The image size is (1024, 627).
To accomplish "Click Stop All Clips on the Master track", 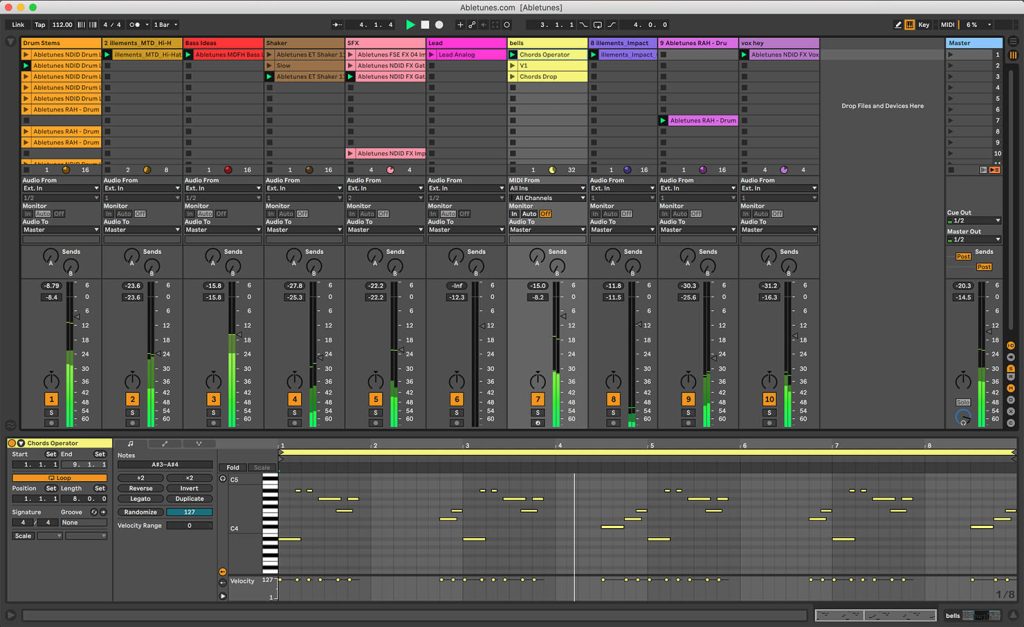I will pos(950,169).
